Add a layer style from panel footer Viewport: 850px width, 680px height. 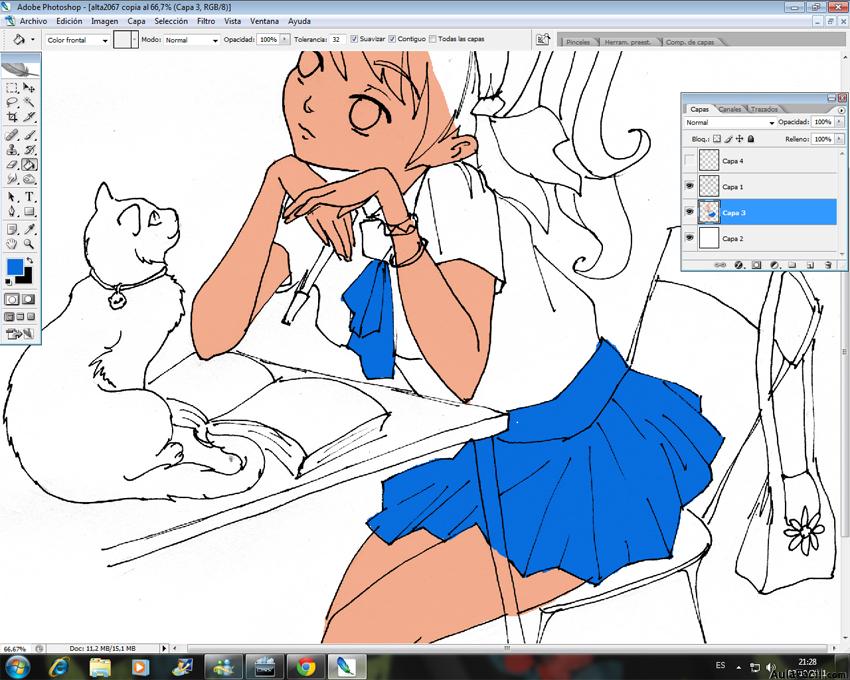tap(738, 265)
